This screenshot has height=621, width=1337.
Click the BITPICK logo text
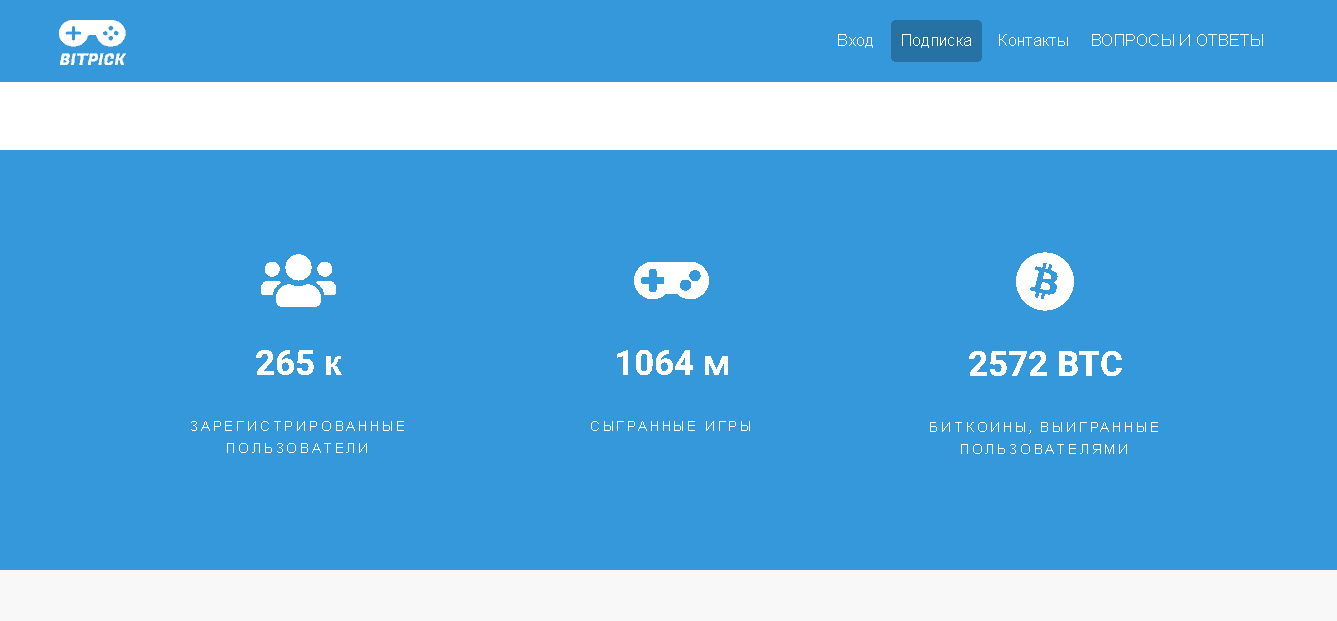[92, 59]
